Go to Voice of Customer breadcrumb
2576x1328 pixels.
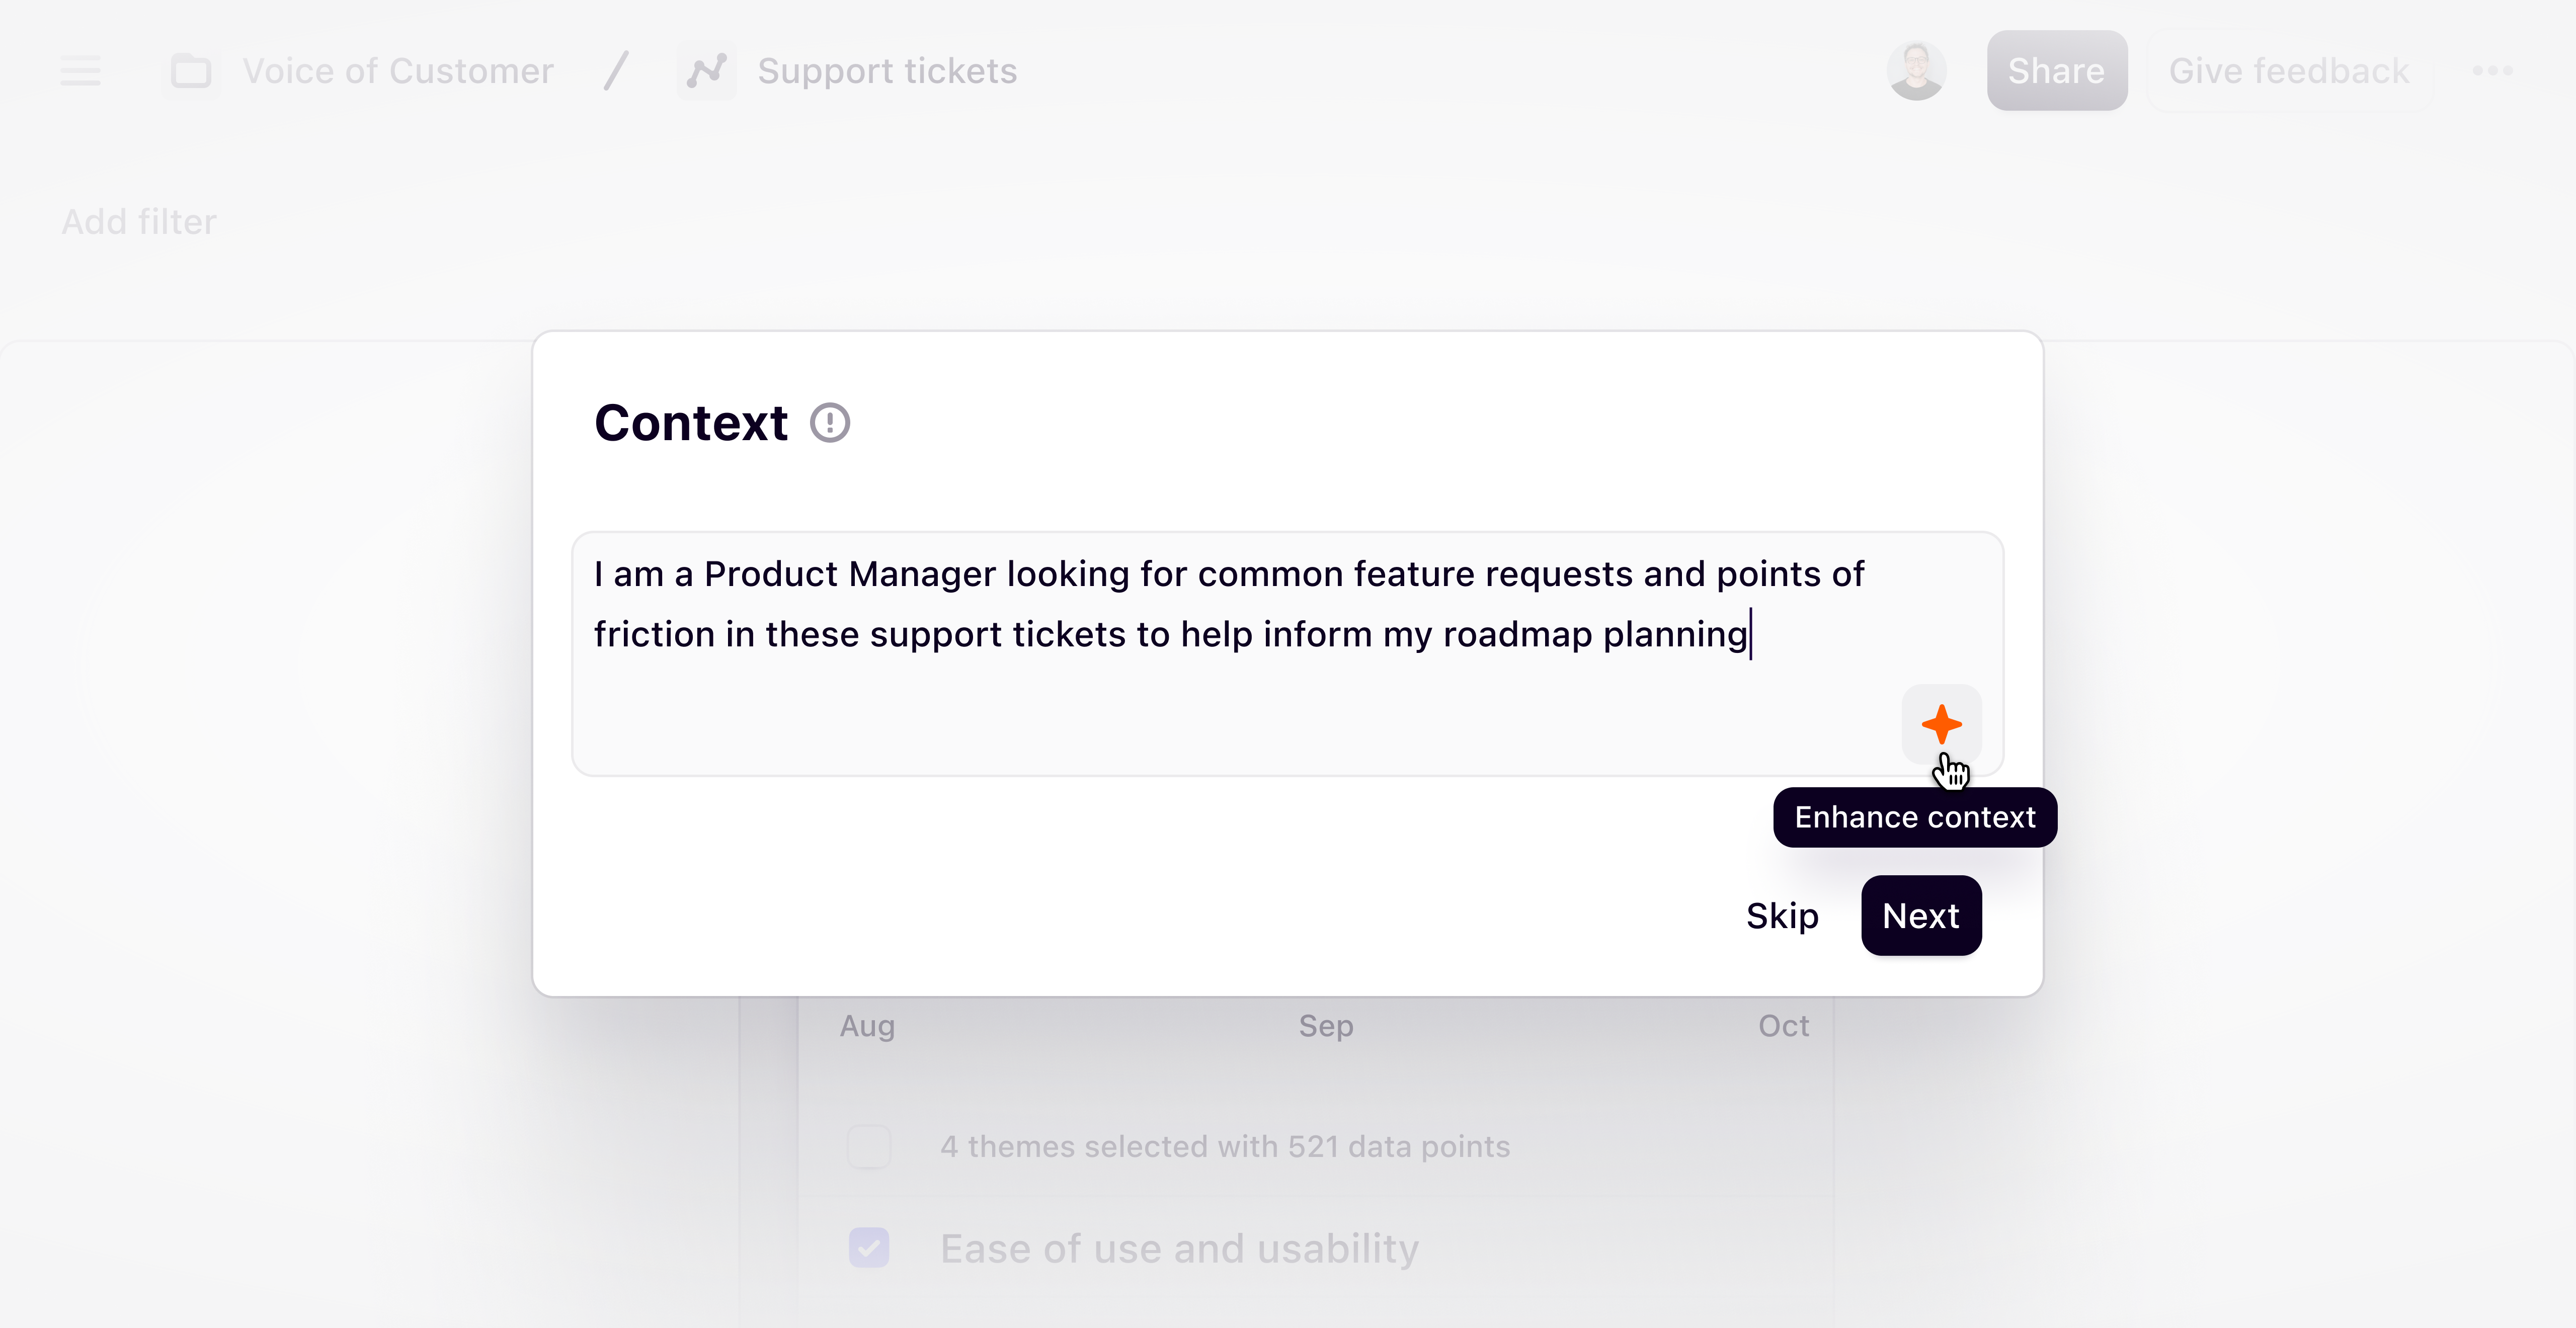[x=398, y=71]
